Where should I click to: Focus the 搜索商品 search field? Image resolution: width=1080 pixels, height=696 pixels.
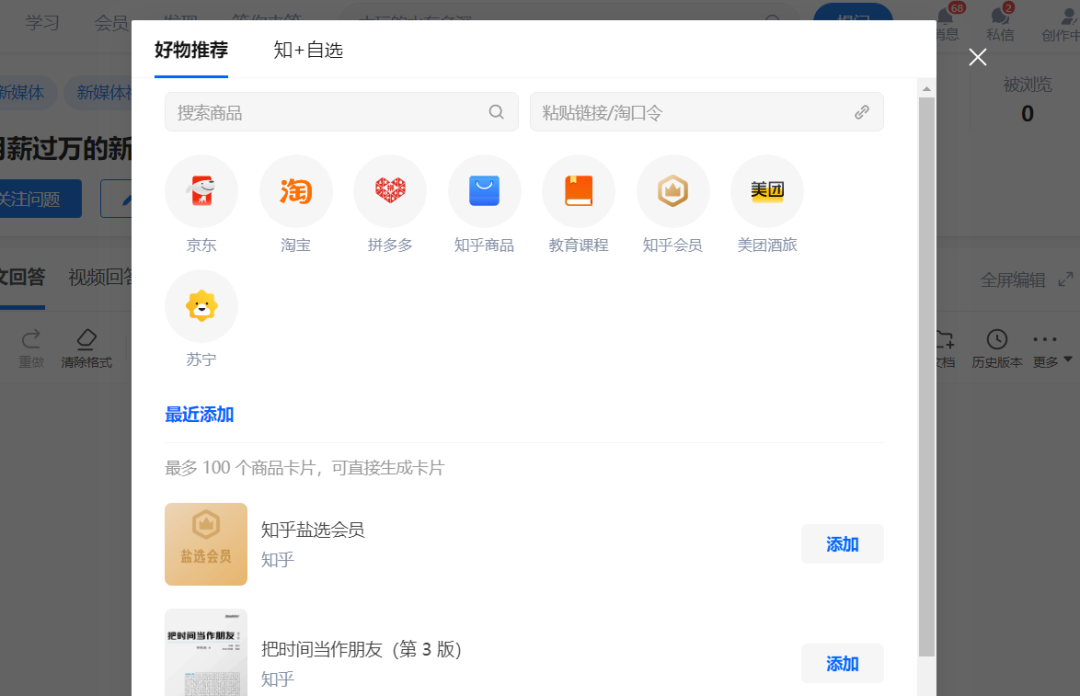(342, 112)
